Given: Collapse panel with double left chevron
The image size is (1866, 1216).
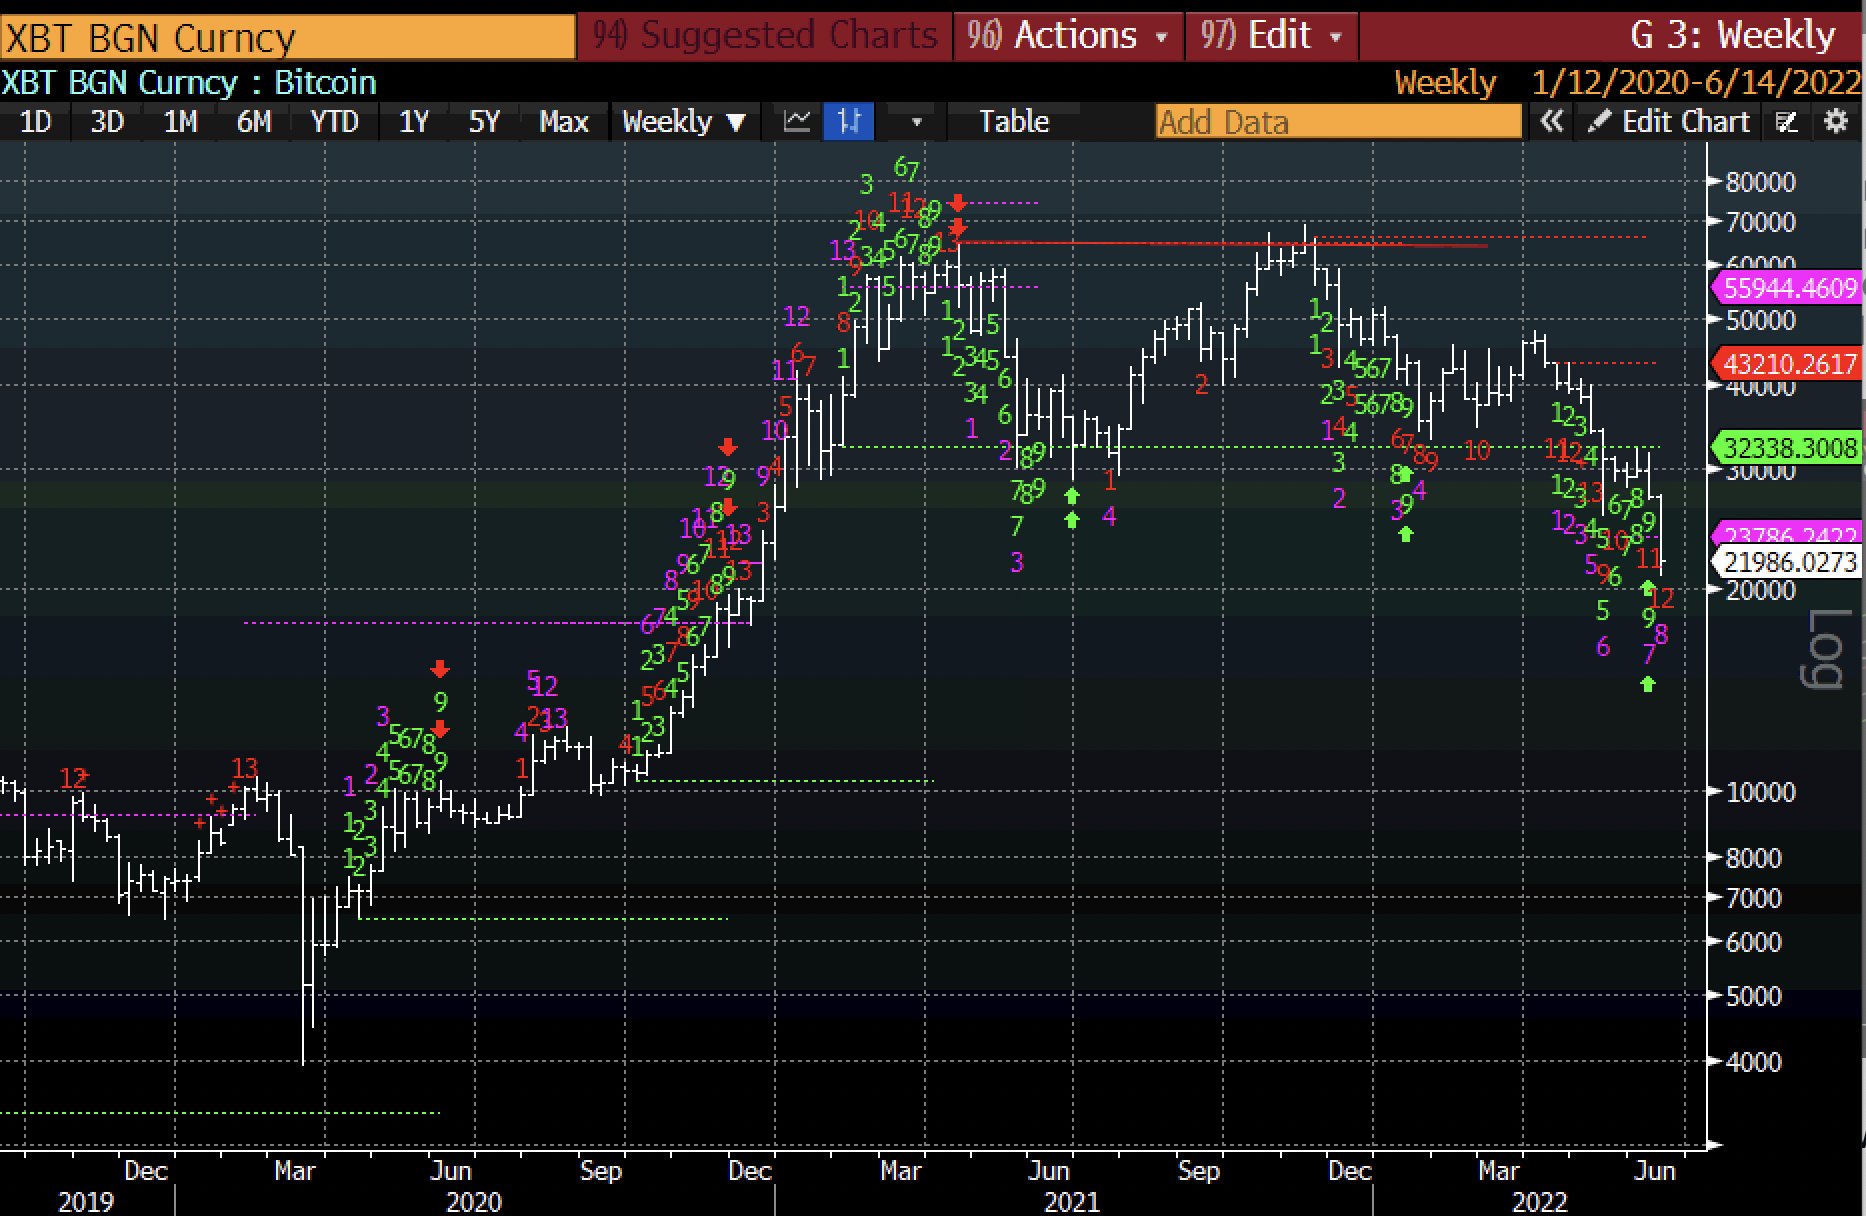Looking at the screenshot, I should click(1551, 122).
